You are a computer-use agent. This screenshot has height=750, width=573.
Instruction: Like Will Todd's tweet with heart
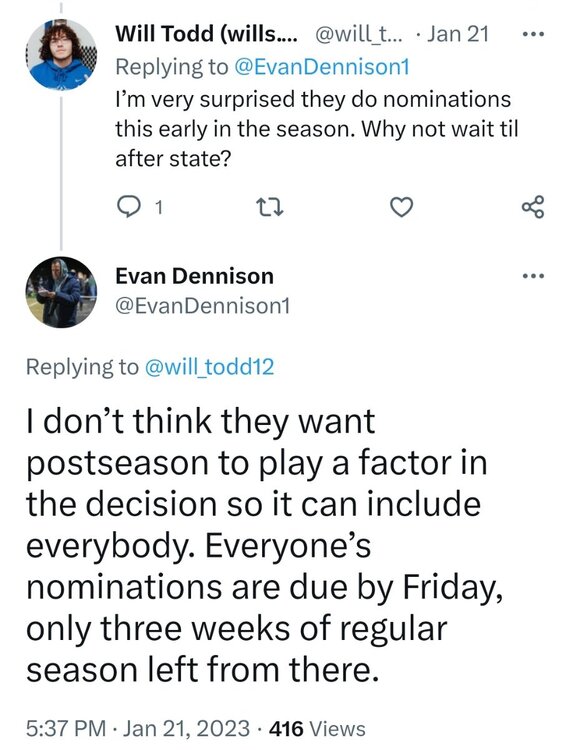(401, 208)
